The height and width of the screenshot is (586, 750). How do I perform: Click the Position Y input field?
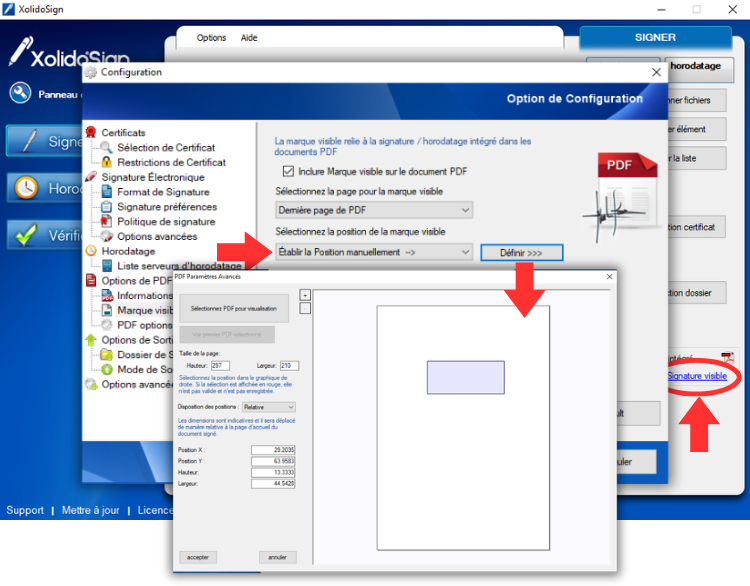click(x=273, y=461)
